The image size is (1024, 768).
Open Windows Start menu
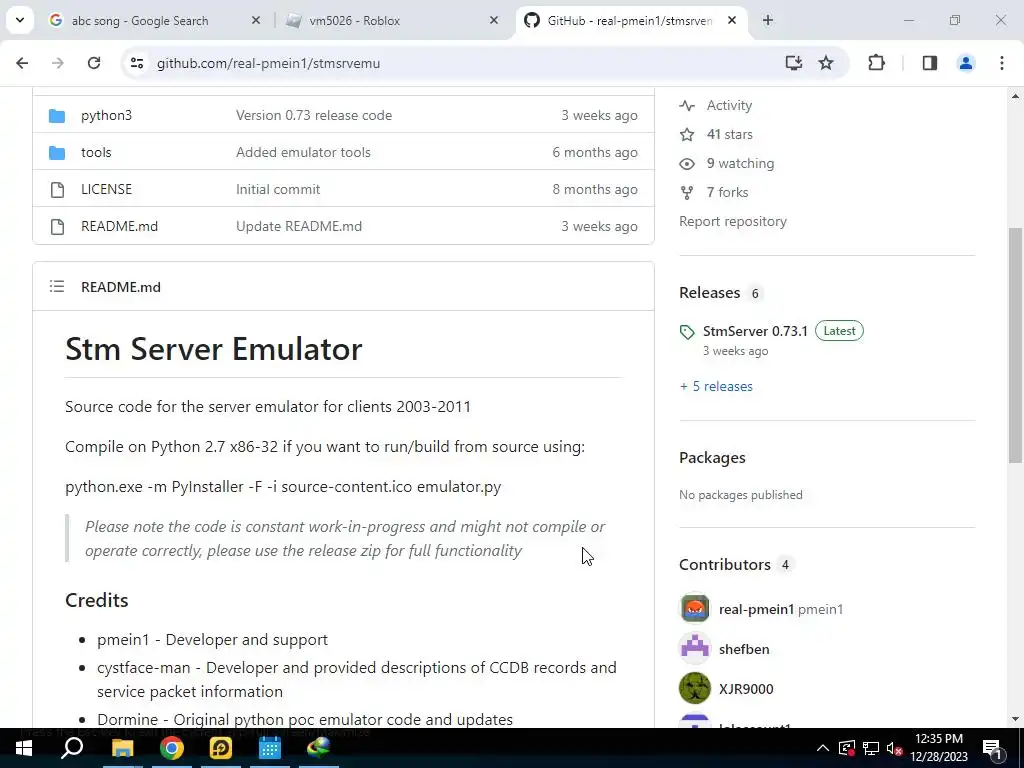pyautogui.click(x=24, y=748)
